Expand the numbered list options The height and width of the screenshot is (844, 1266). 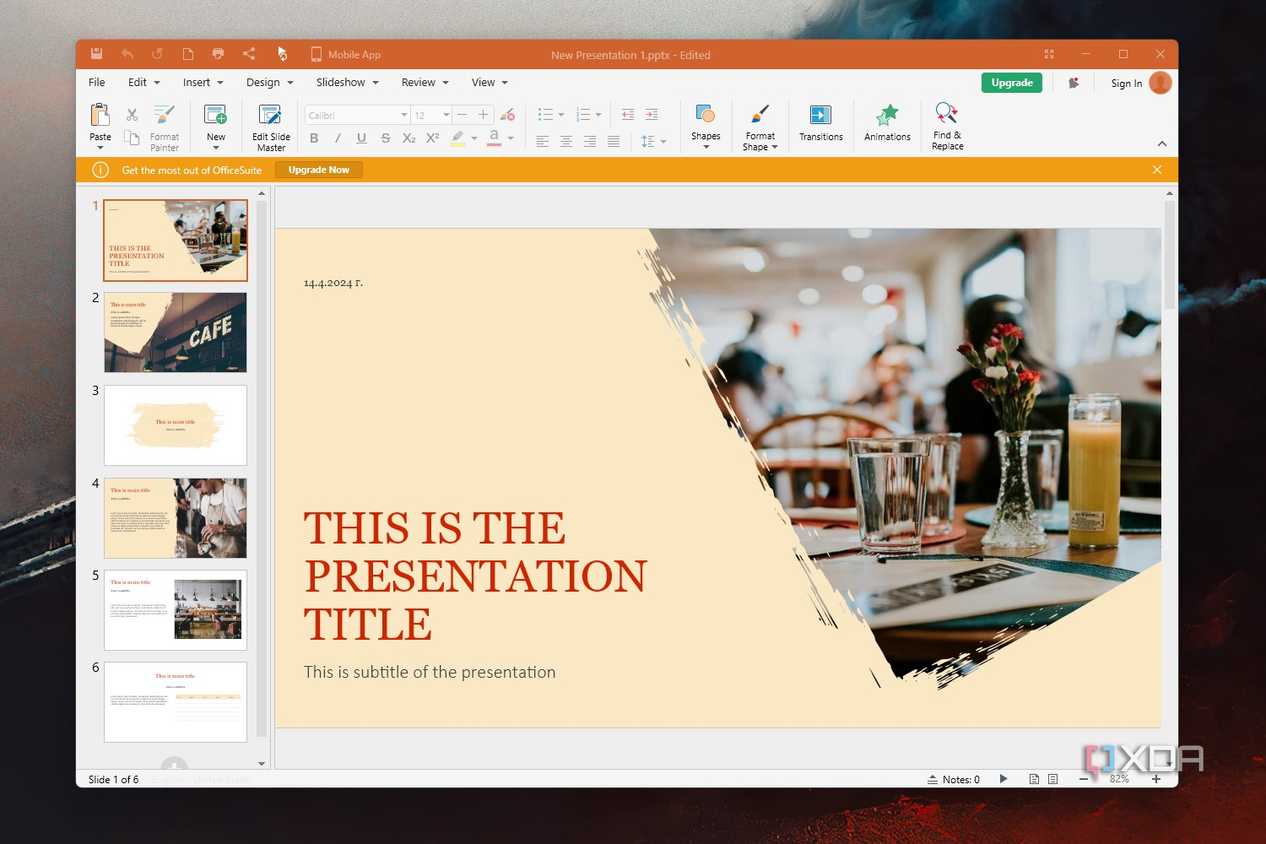tap(599, 115)
